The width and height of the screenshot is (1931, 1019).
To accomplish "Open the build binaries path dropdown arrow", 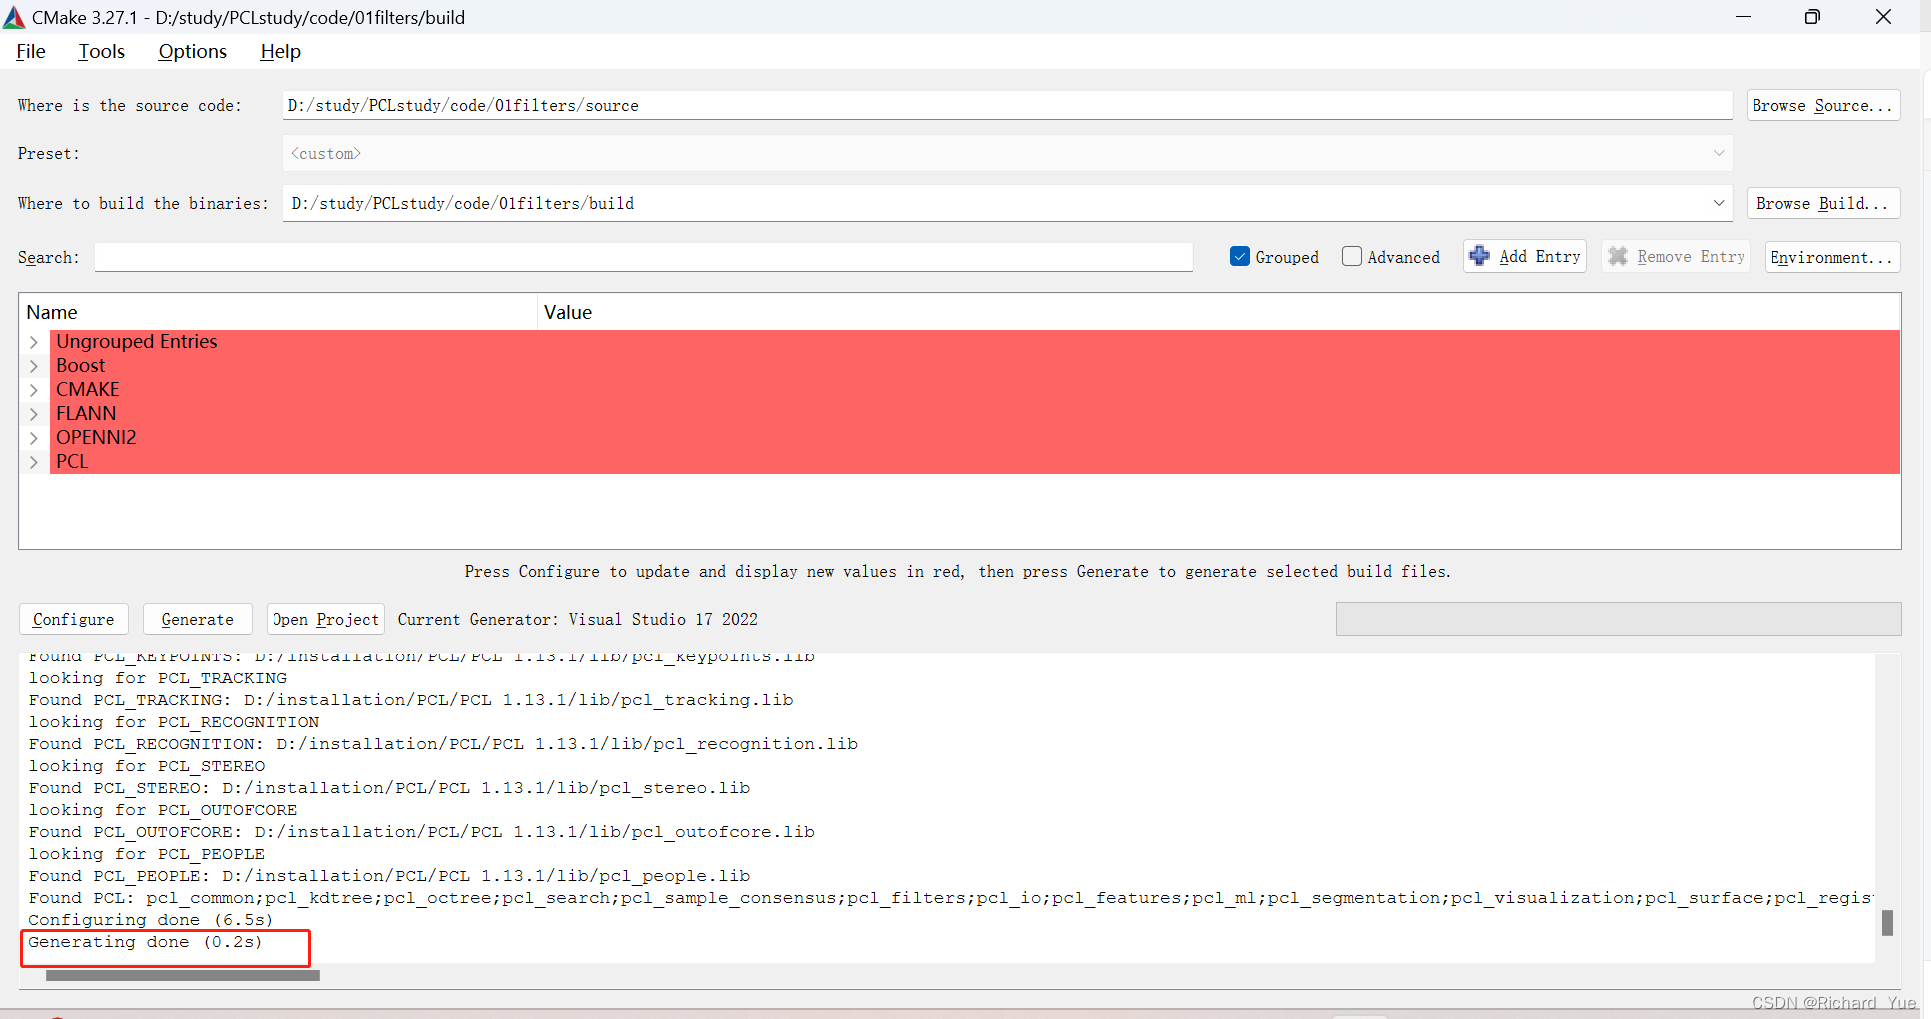I will [x=1718, y=203].
